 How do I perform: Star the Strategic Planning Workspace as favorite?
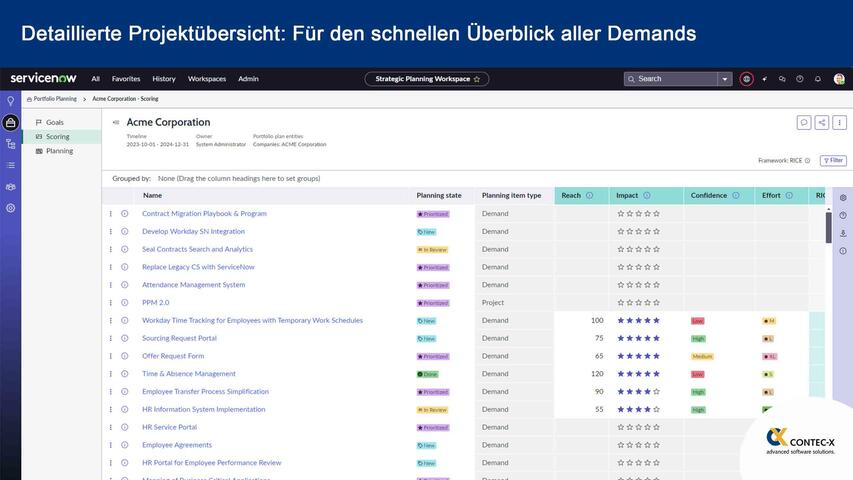(x=477, y=79)
